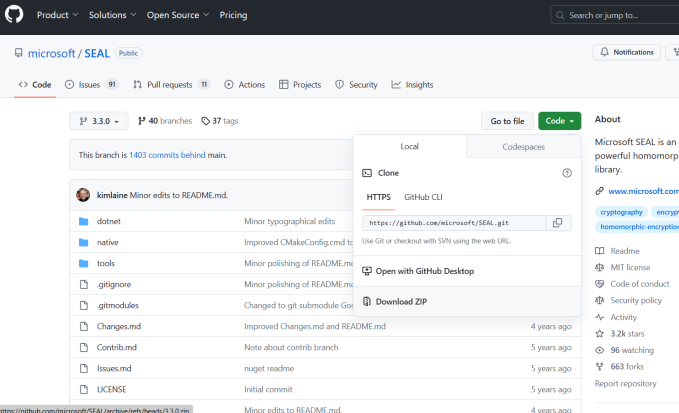
Task: Switch to the Issues tab
Action: coord(92,85)
